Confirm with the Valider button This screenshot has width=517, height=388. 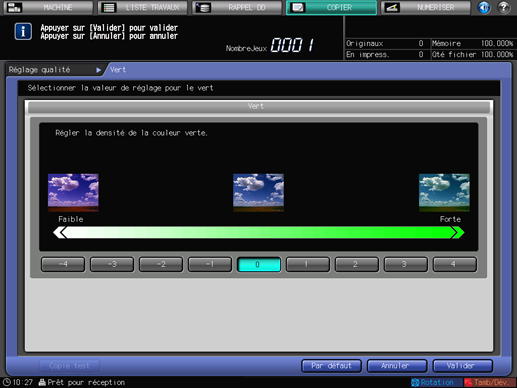[x=462, y=366]
